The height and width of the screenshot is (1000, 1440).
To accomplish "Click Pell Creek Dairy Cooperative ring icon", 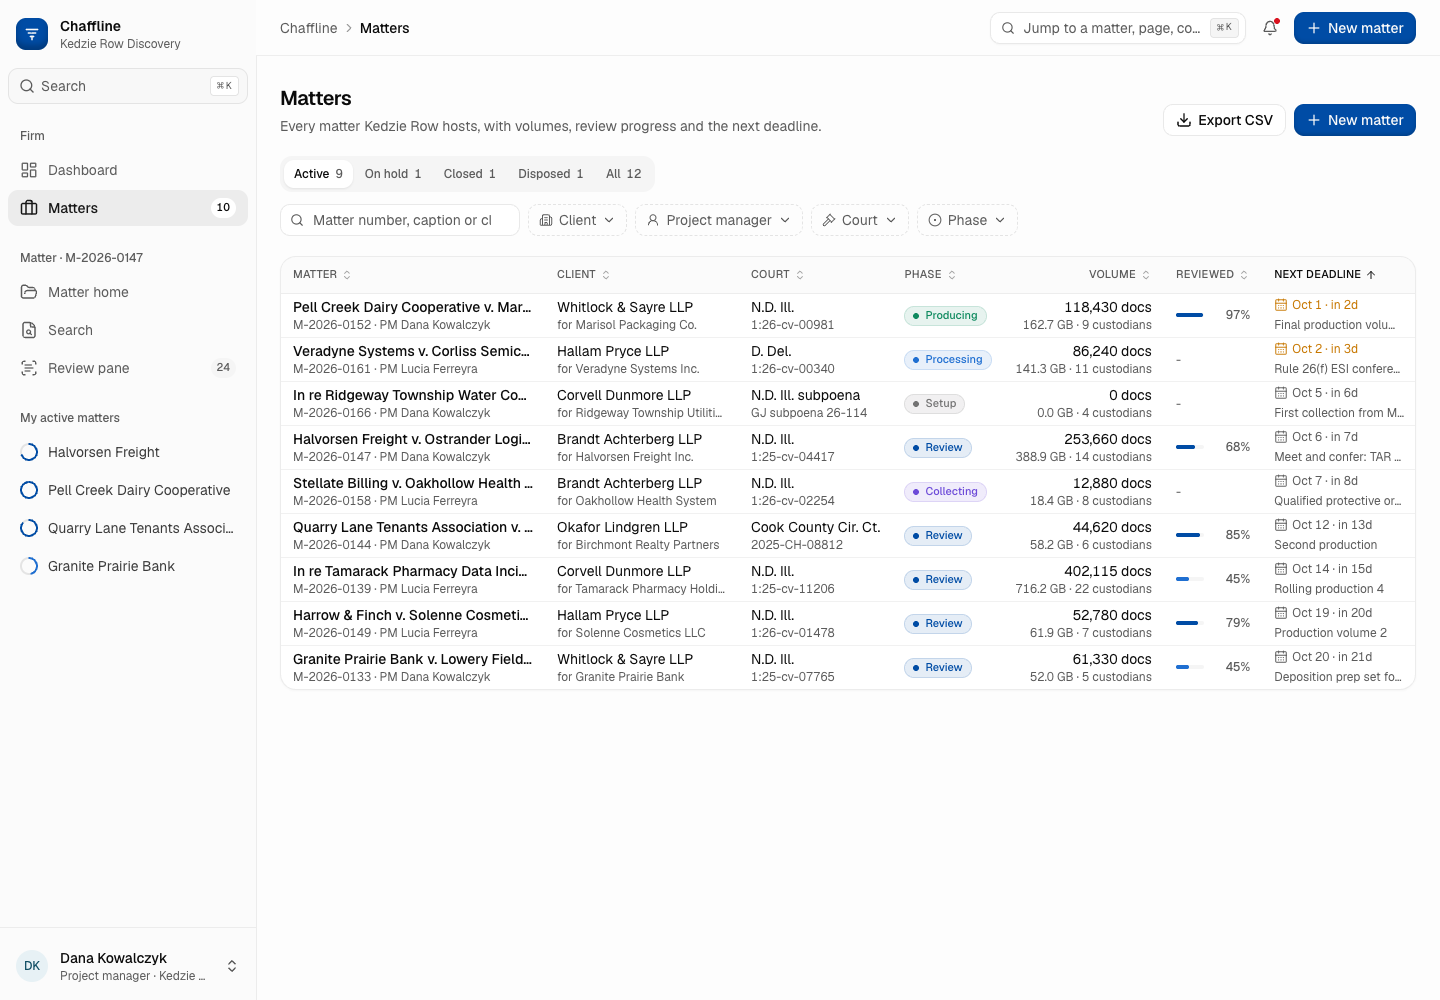I will click(29, 490).
